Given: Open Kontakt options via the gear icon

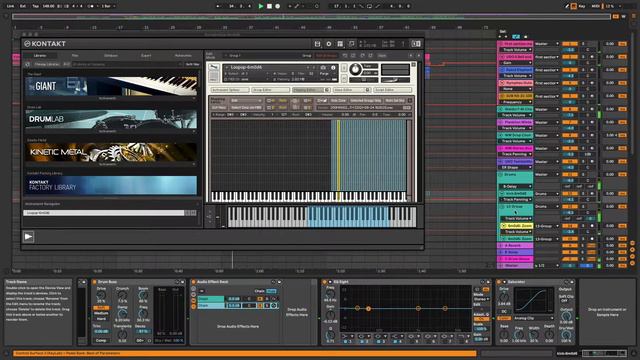Looking at the screenshot, I should [x=329, y=44].
